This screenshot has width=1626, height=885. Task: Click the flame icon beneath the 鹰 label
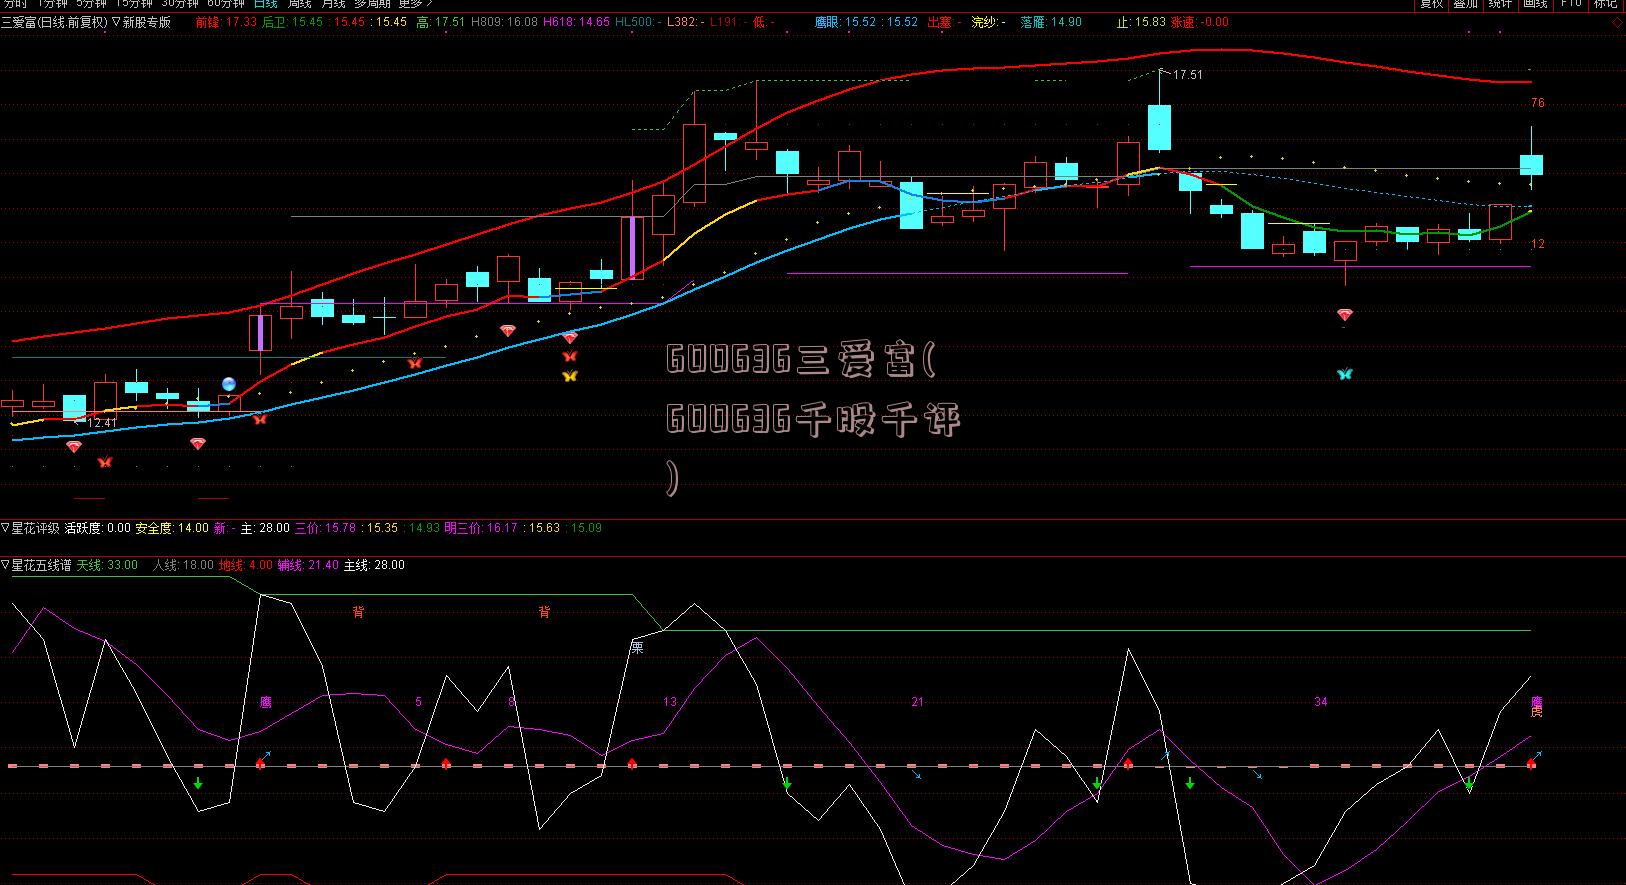point(261,764)
